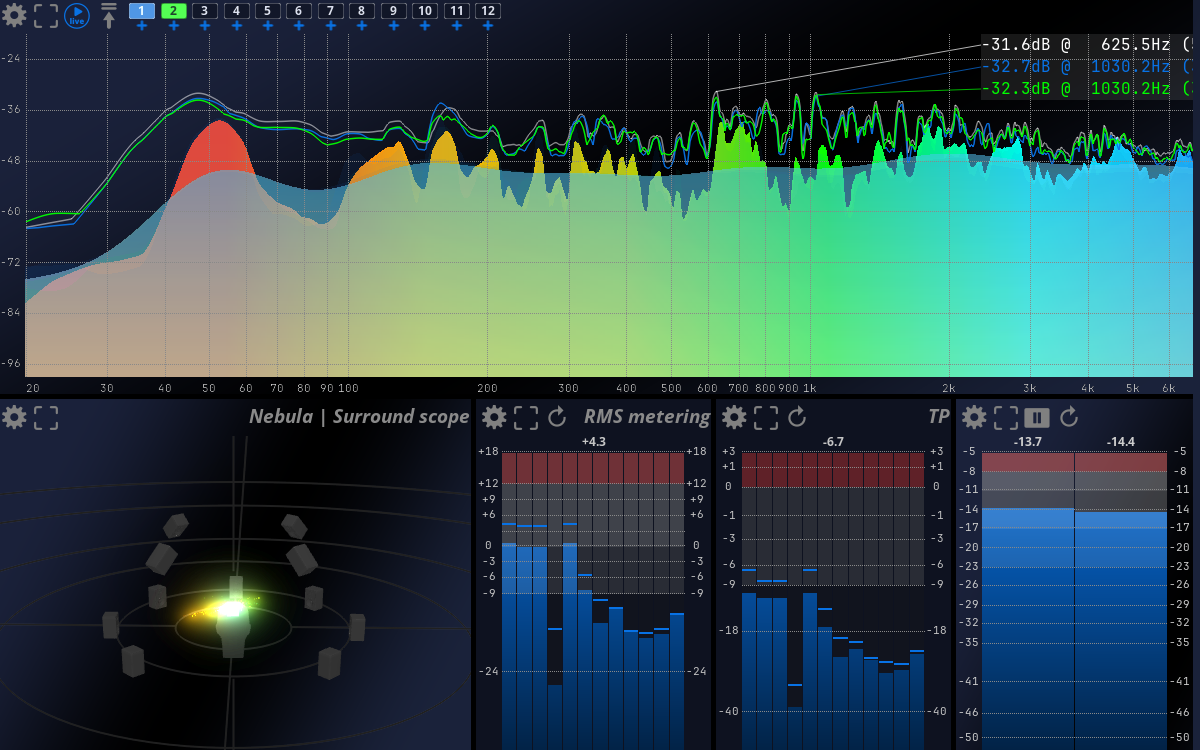The image size is (1200, 750).
Task: Click the plus button under channel 5
Action: click(x=266, y=27)
